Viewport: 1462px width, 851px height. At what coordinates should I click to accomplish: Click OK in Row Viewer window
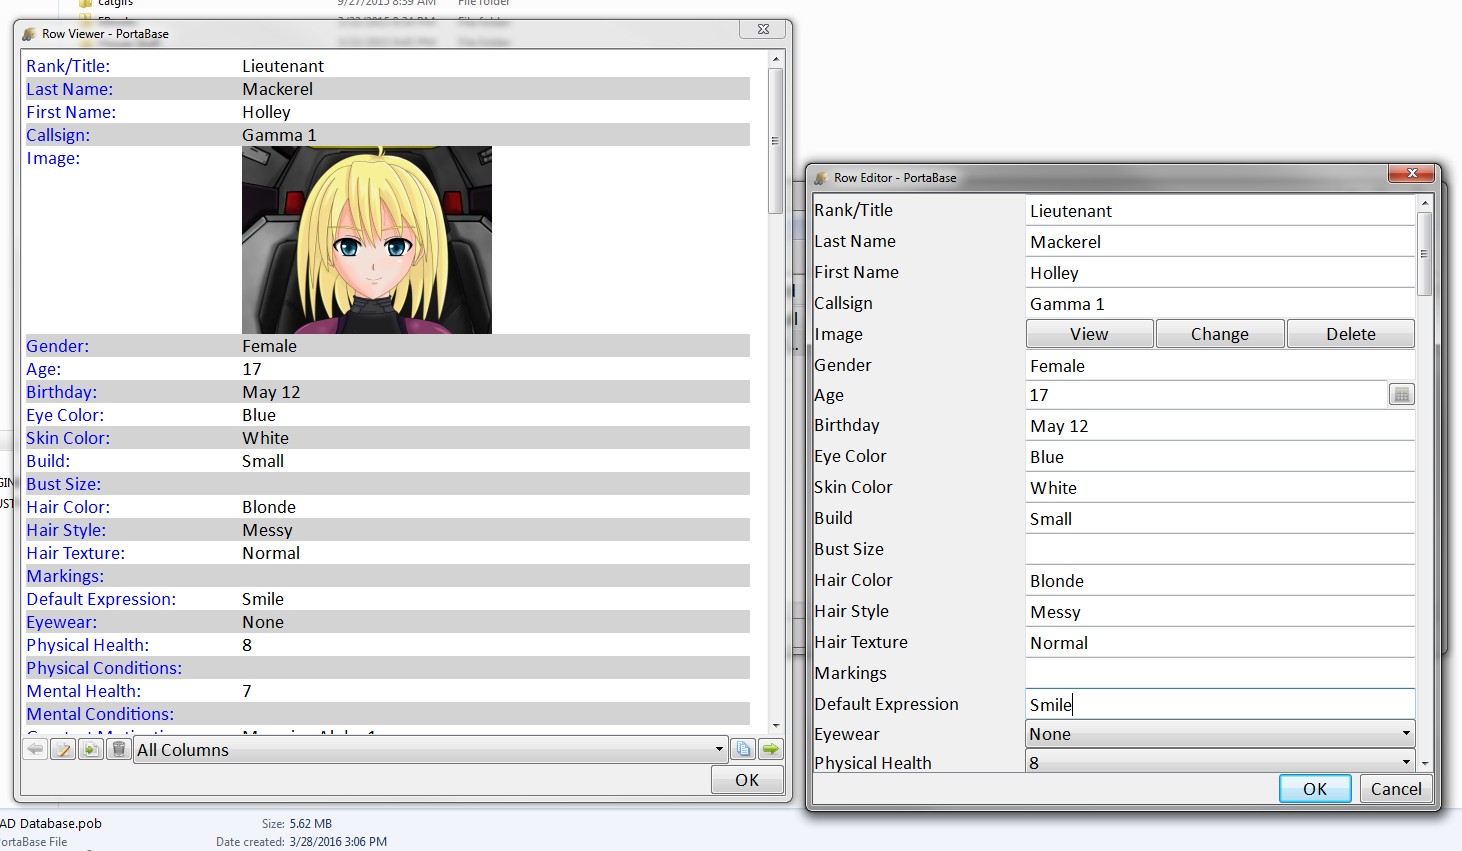click(x=747, y=780)
